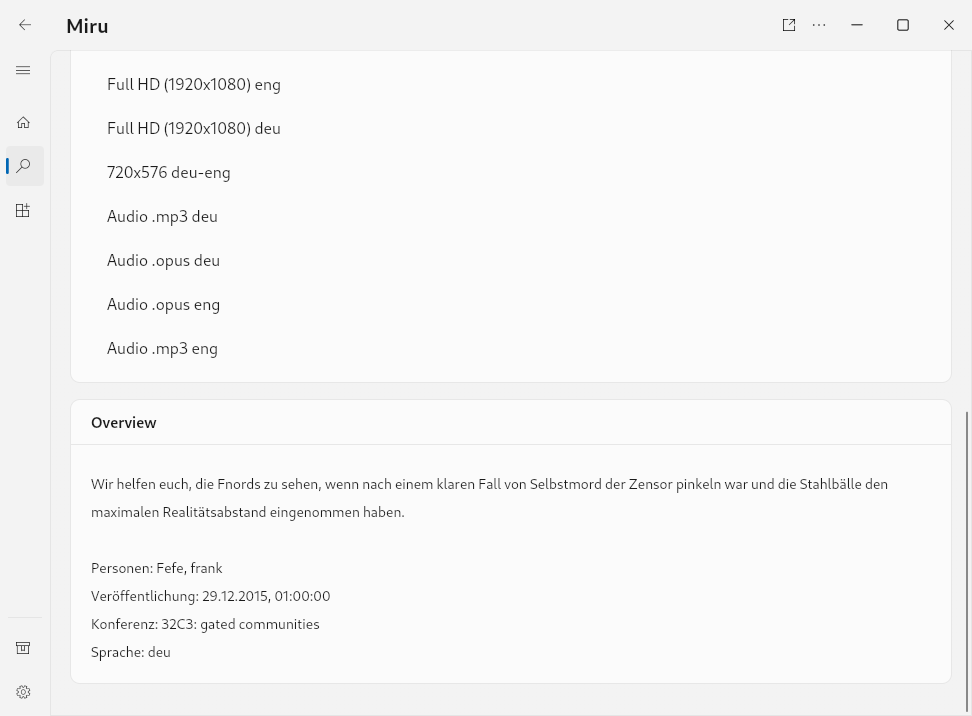The height and width of the screenshot is (716, 972).
Task: Open the hamburger navigation menu
Action: tap(23, 70)
